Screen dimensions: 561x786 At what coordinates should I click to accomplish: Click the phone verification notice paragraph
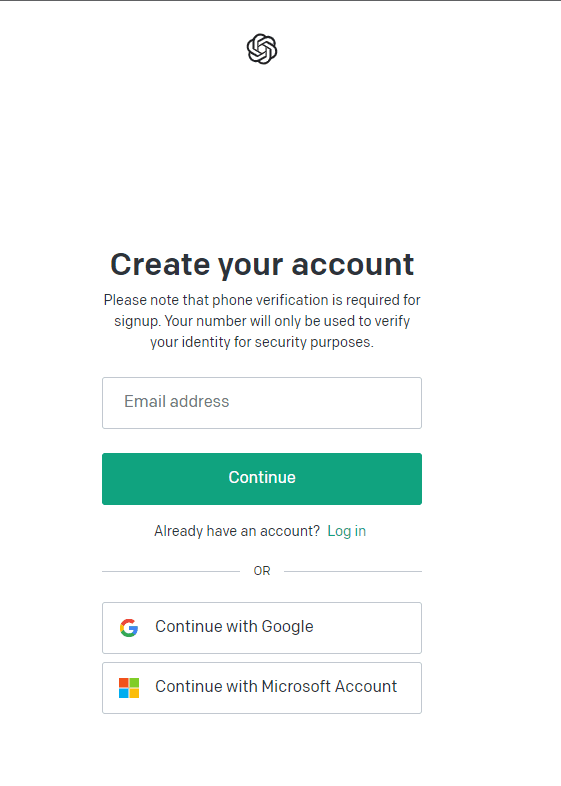(262, 321)
